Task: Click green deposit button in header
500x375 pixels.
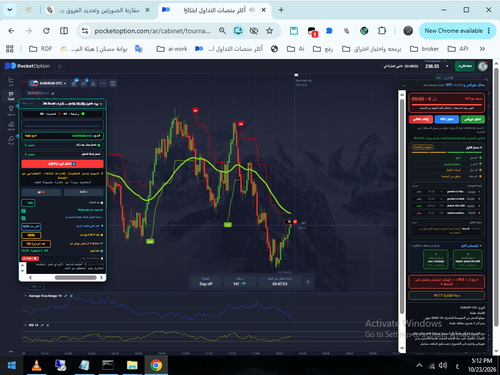Action: tap(465, 66)
